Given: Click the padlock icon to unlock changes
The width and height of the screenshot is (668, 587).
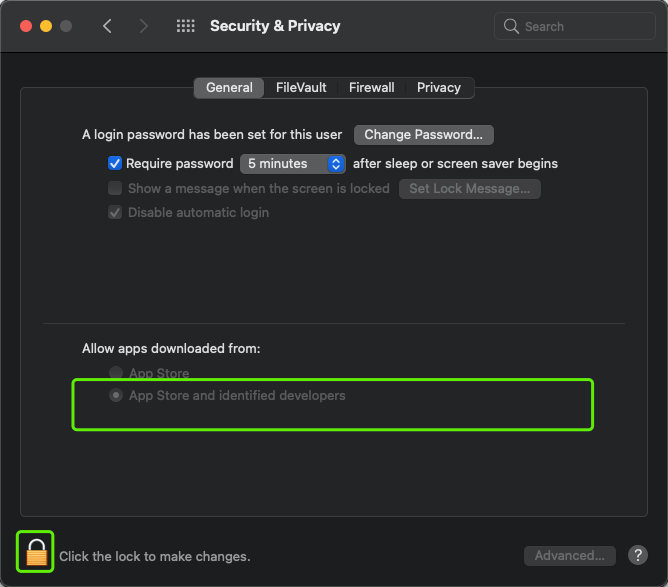Looking at the screenshot, I should pyautogui.click(x=37, y=552).
